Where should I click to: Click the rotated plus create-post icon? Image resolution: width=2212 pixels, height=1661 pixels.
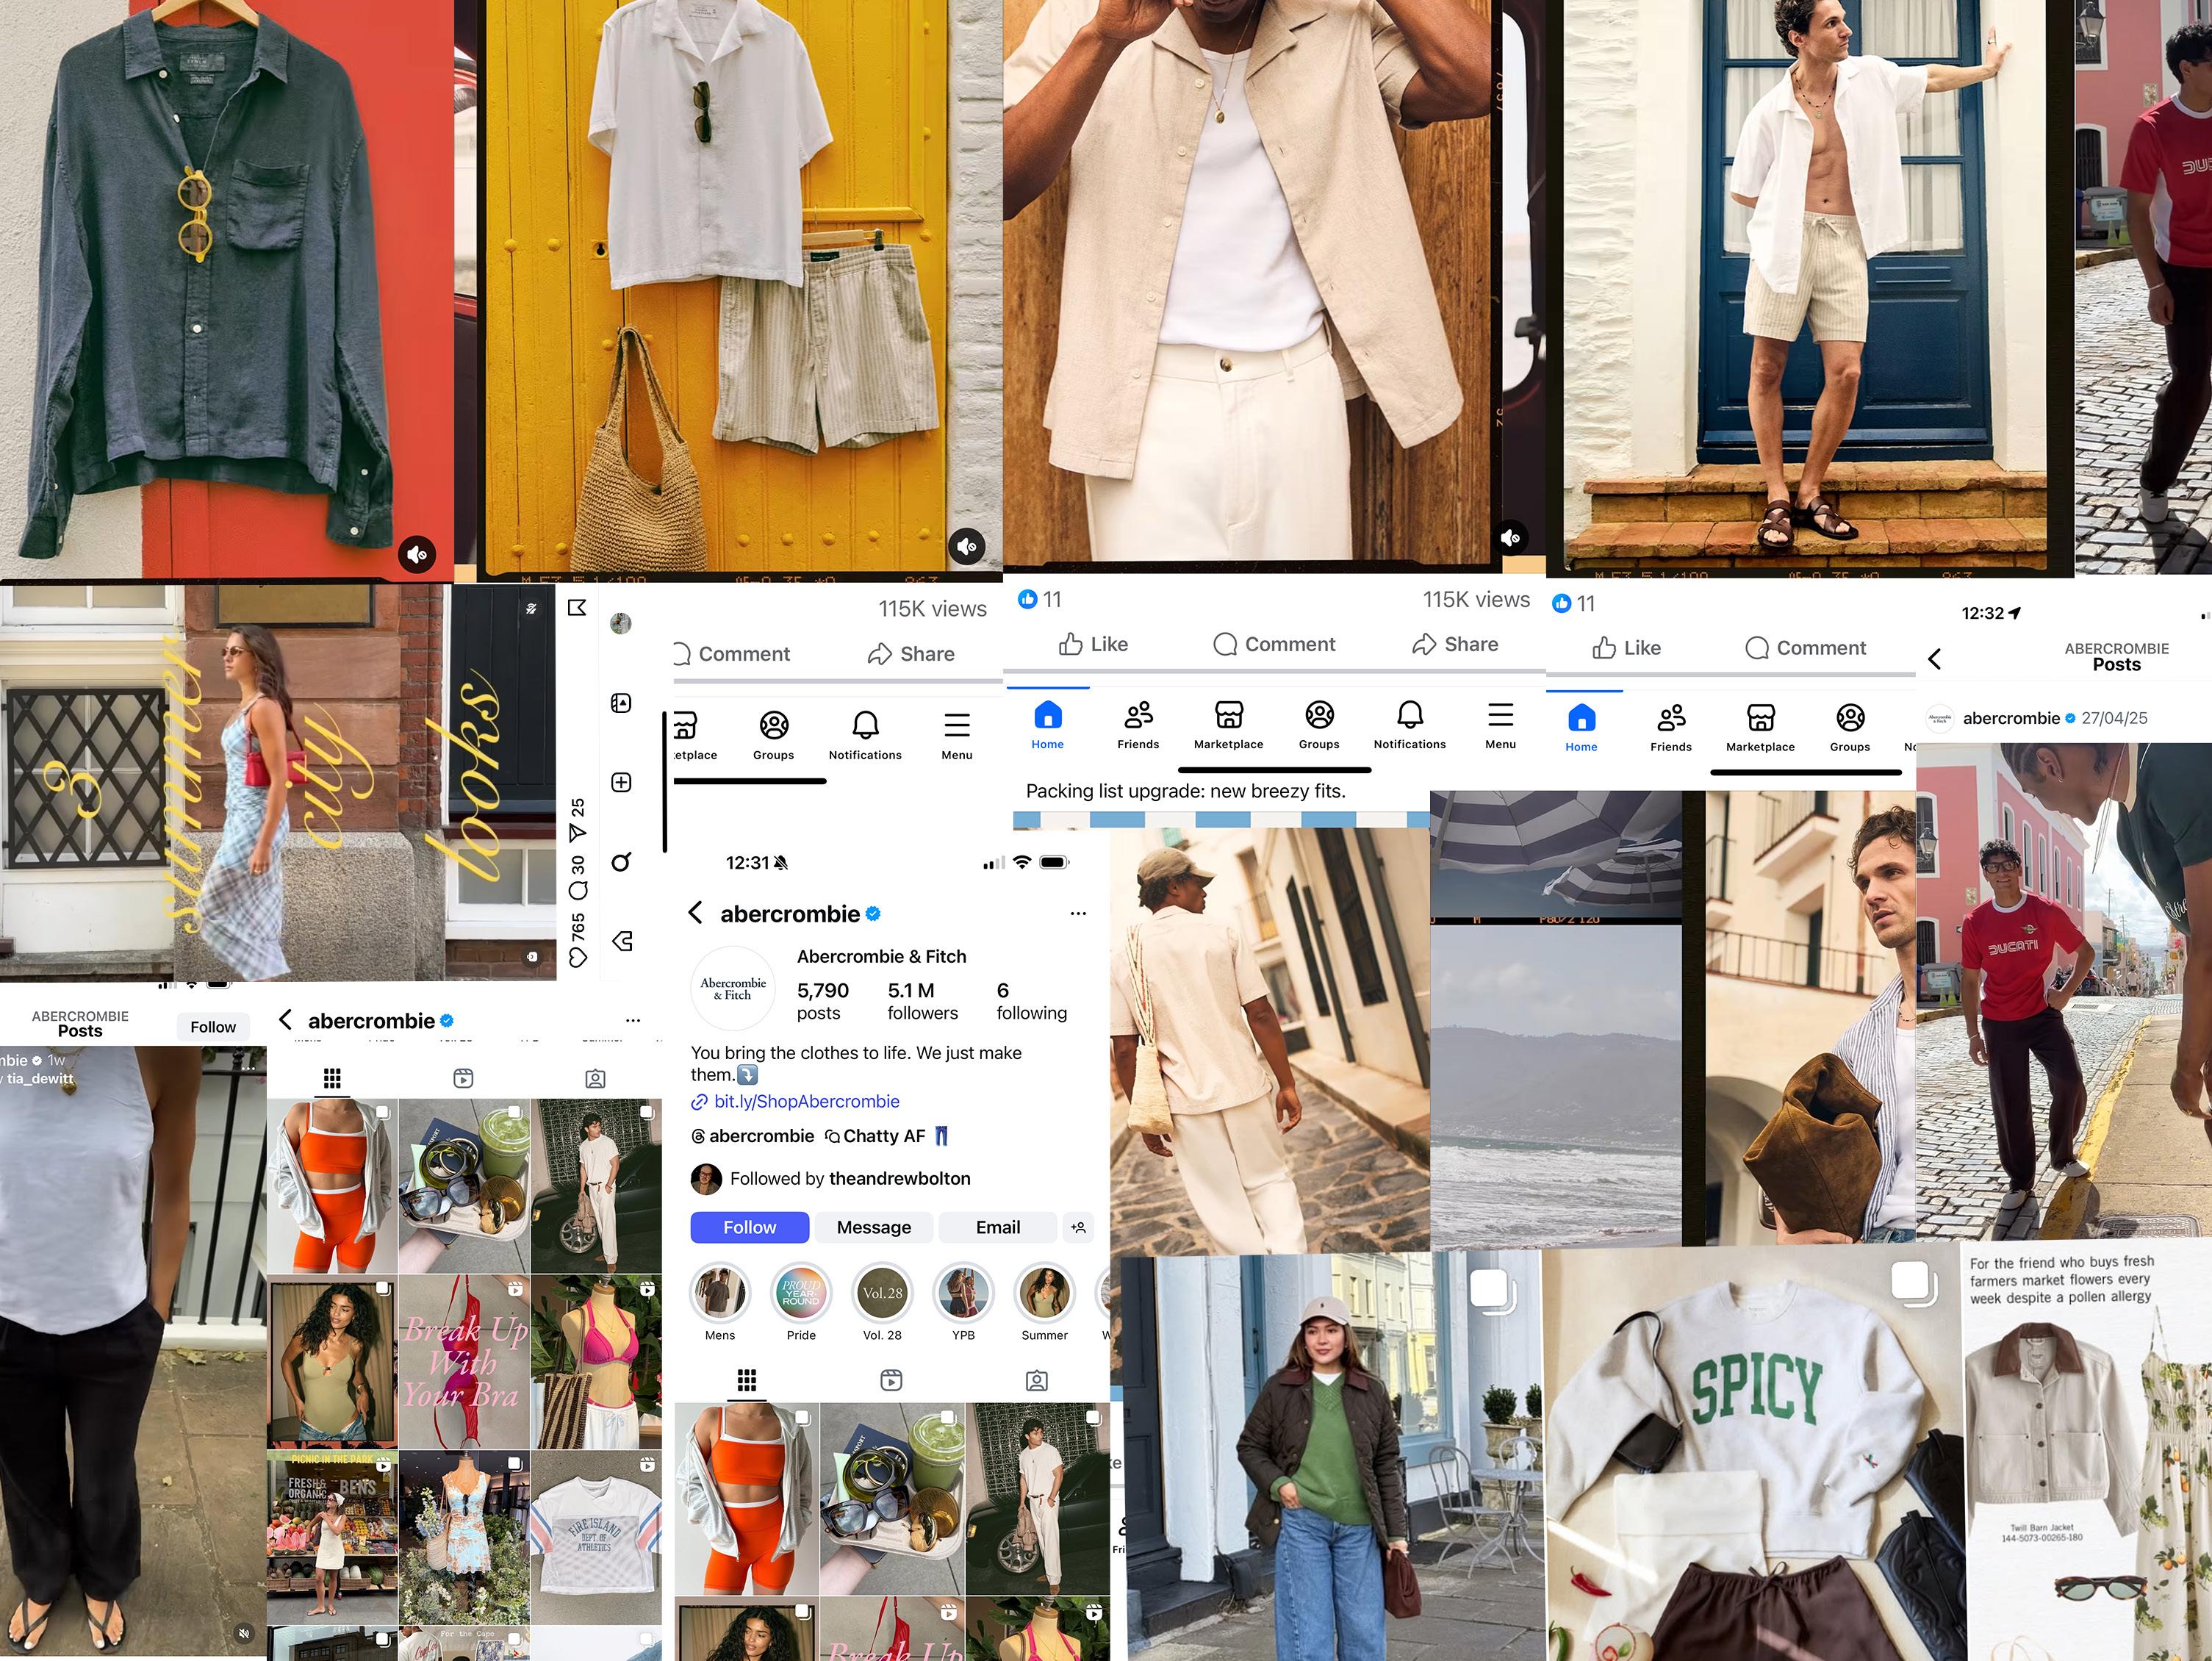tap(621, 782)
